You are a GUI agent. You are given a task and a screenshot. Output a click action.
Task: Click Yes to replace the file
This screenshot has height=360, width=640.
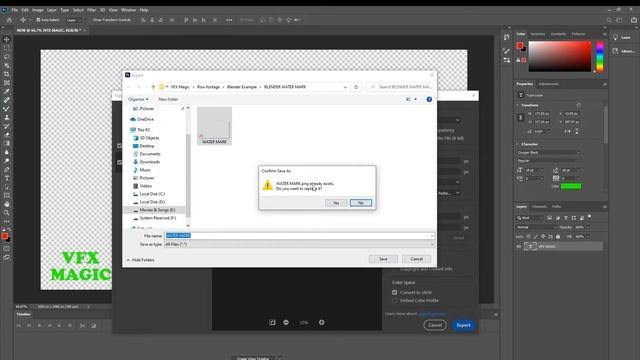[x=336, y=203]
